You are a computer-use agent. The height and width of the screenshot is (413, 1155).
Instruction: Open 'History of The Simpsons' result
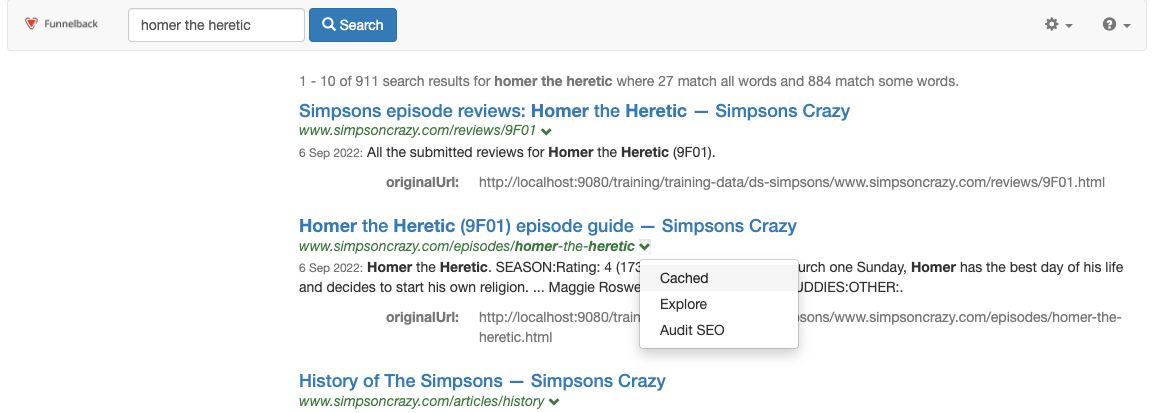[x=482, y=381]
